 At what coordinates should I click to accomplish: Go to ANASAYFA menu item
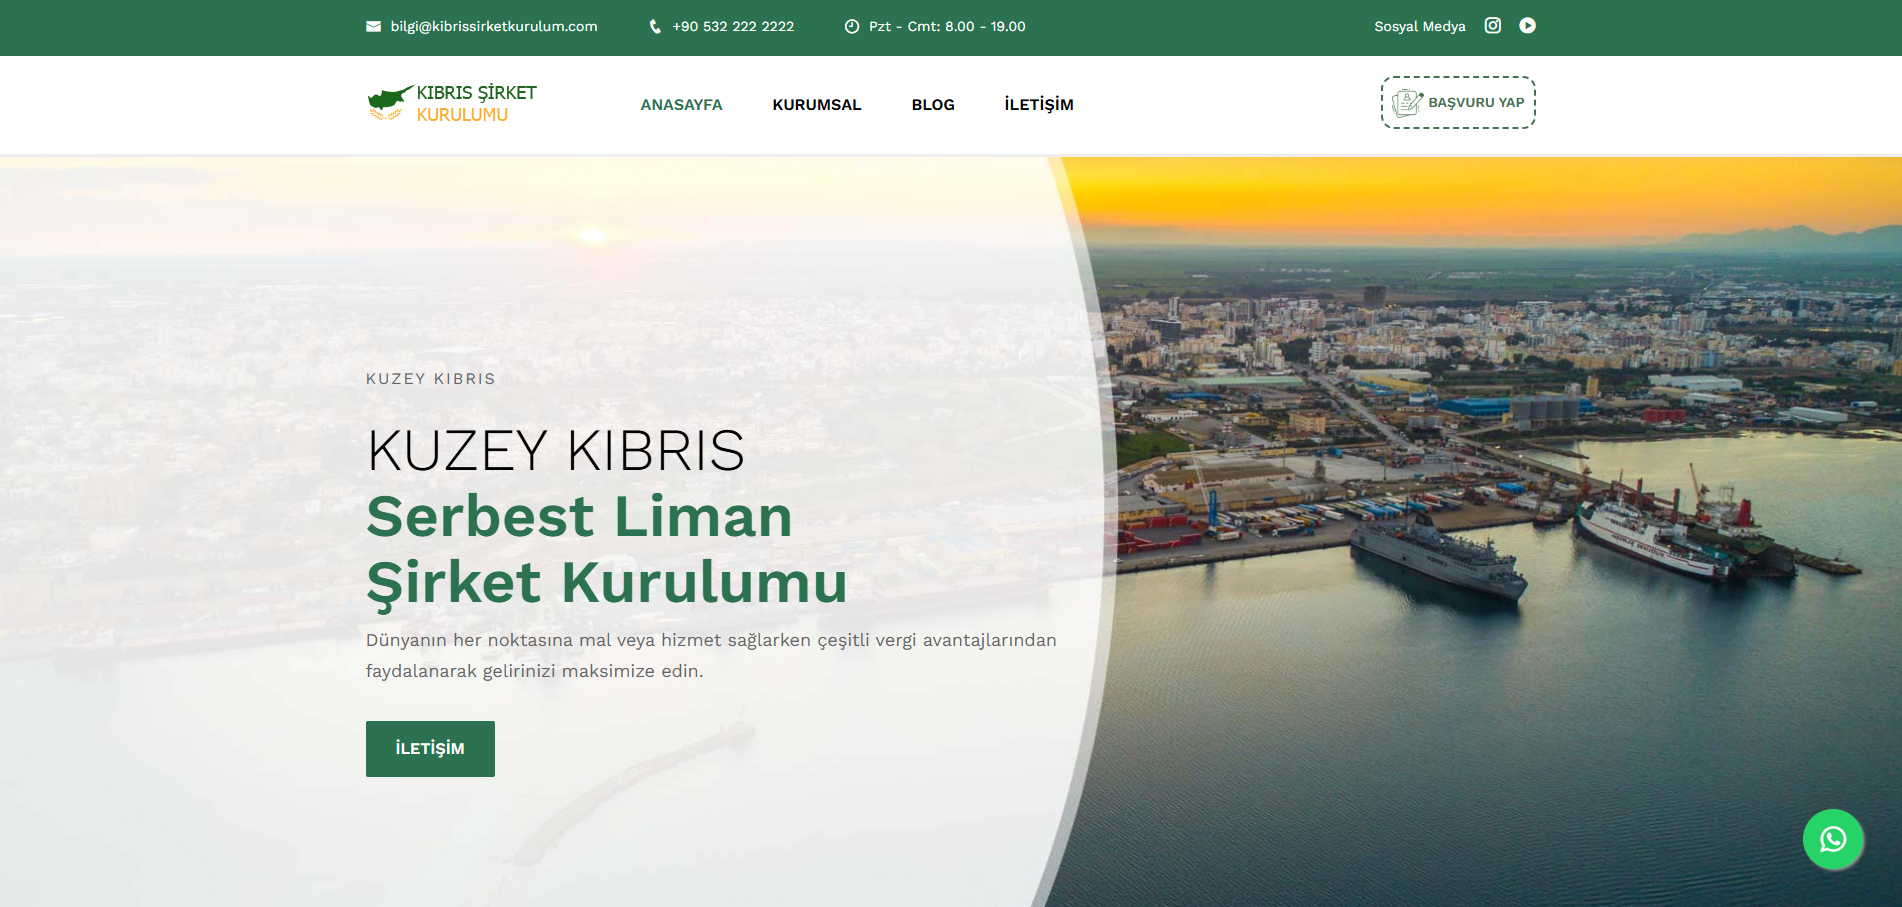681,105
